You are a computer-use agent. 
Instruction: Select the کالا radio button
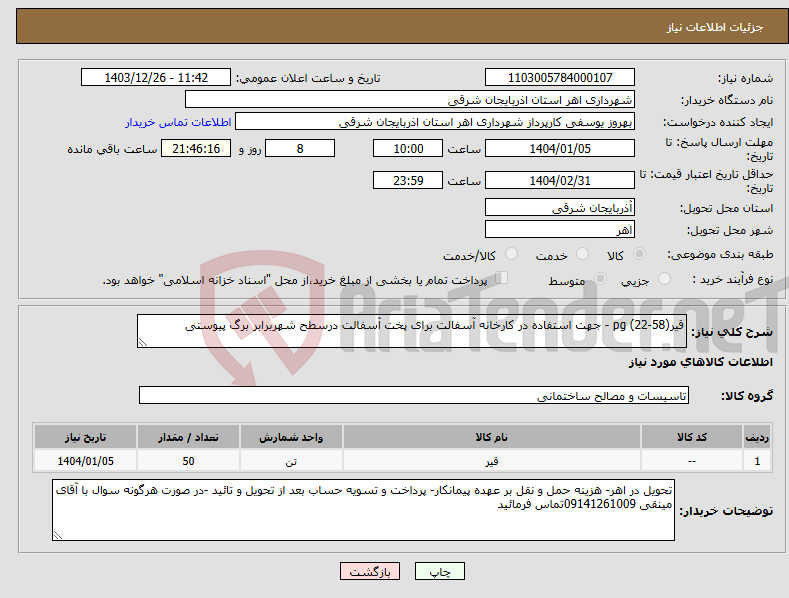(639, 254)
